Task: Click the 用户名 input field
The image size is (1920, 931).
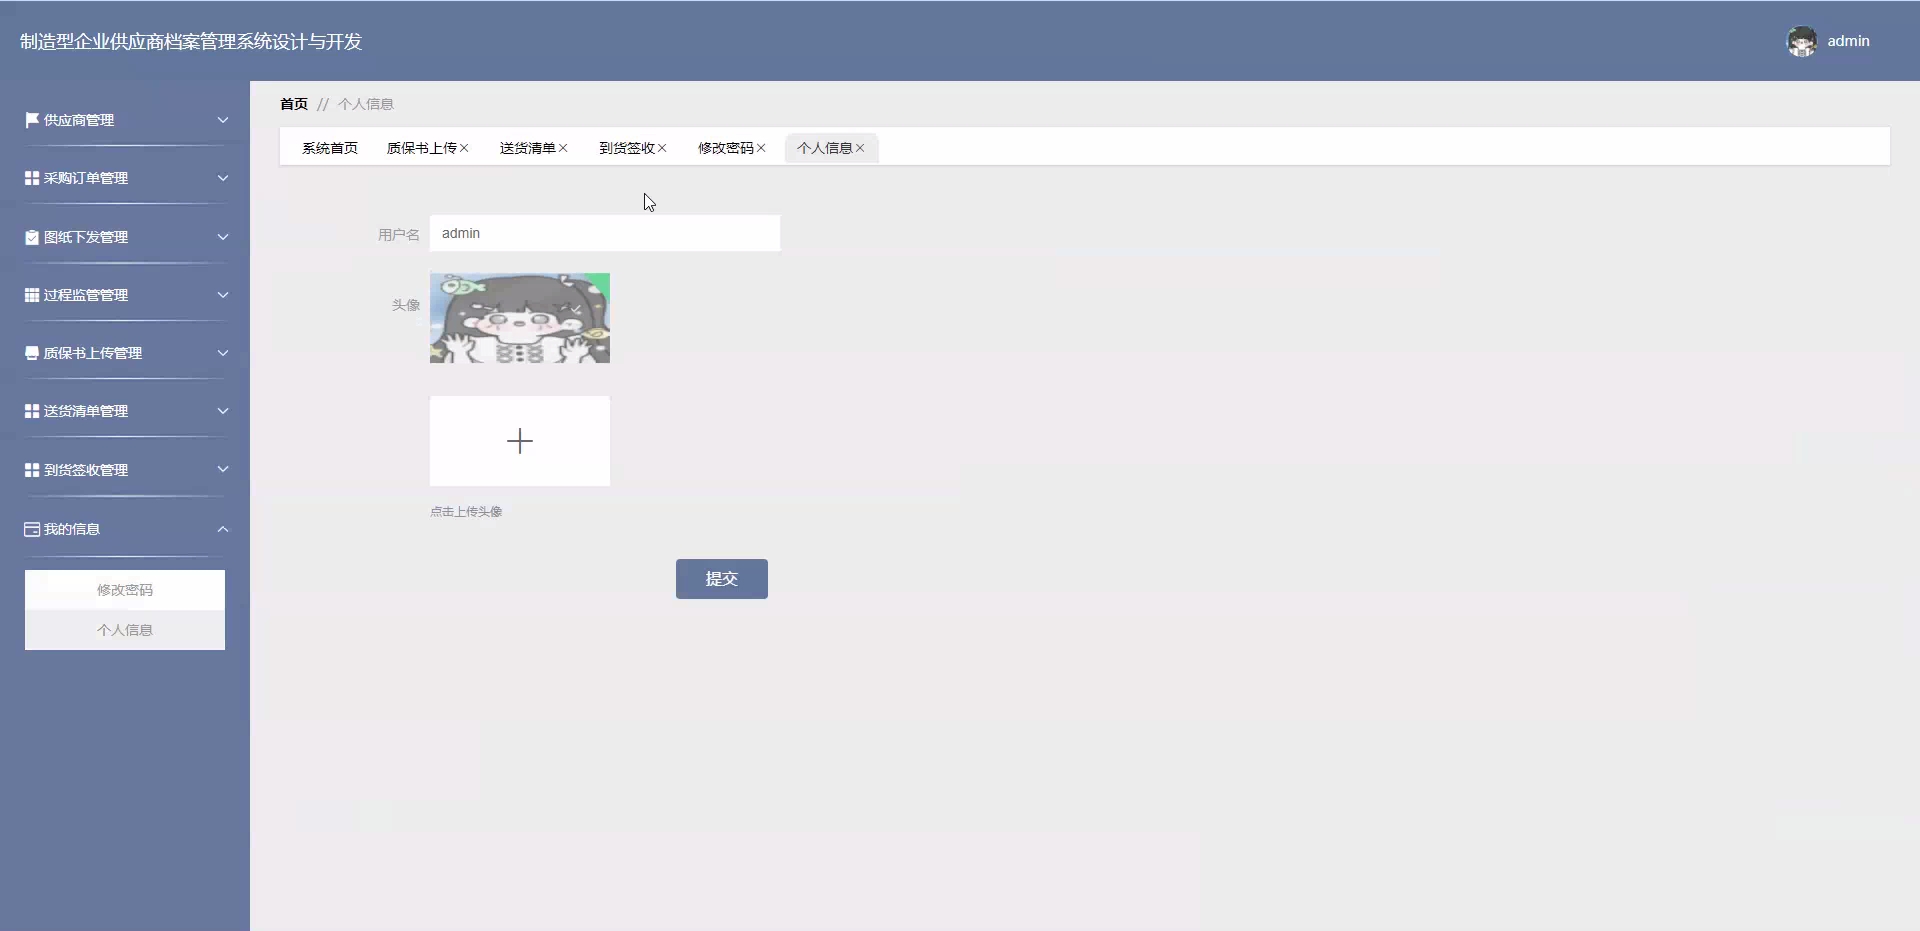Action: point(604,233)
